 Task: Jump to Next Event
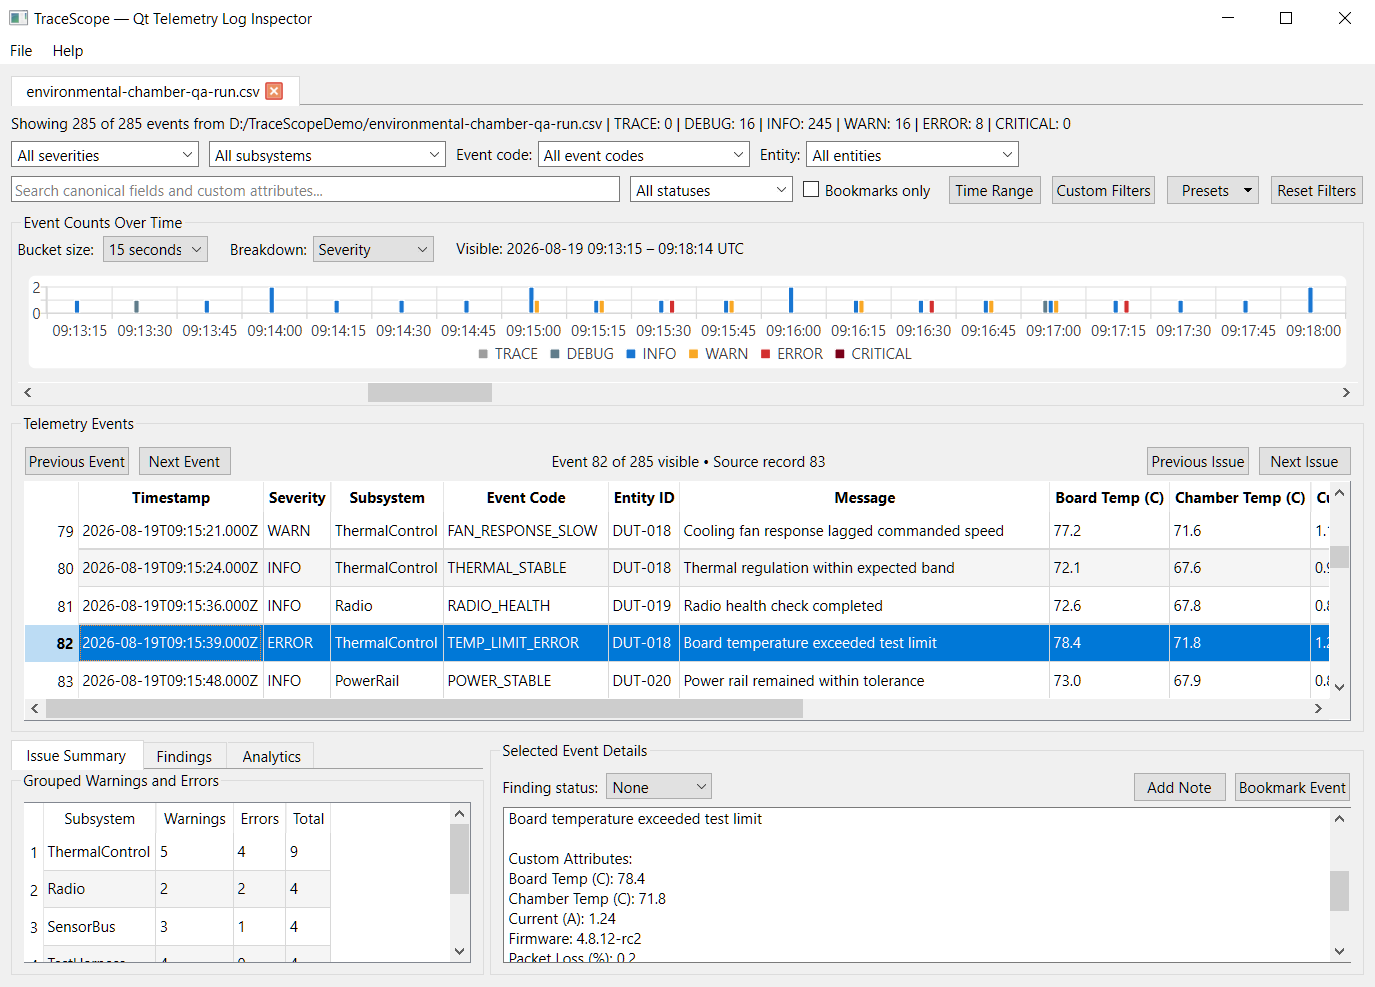coord(184,461)
